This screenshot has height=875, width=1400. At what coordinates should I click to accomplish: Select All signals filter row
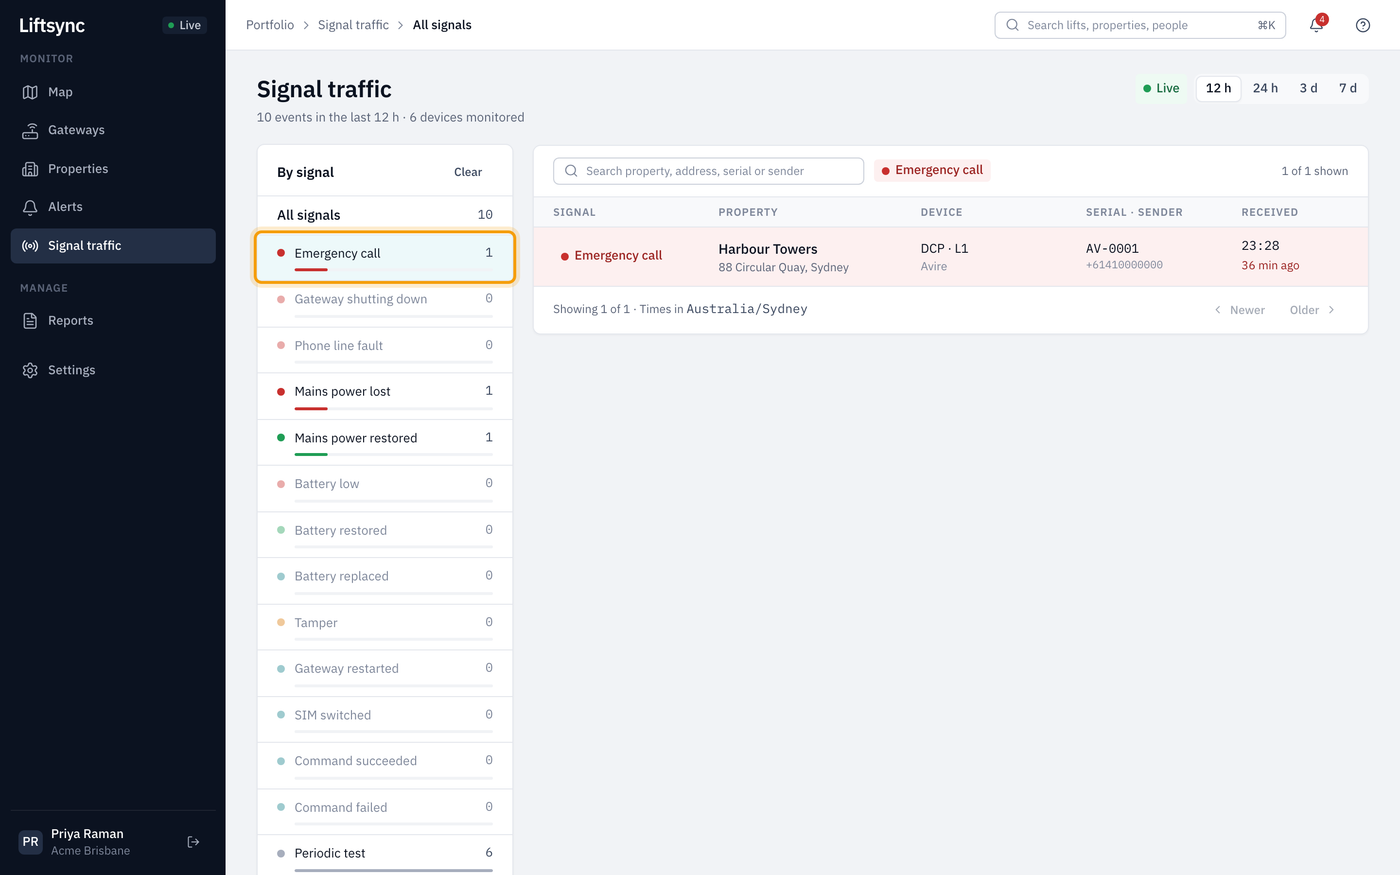pos(385,215)
